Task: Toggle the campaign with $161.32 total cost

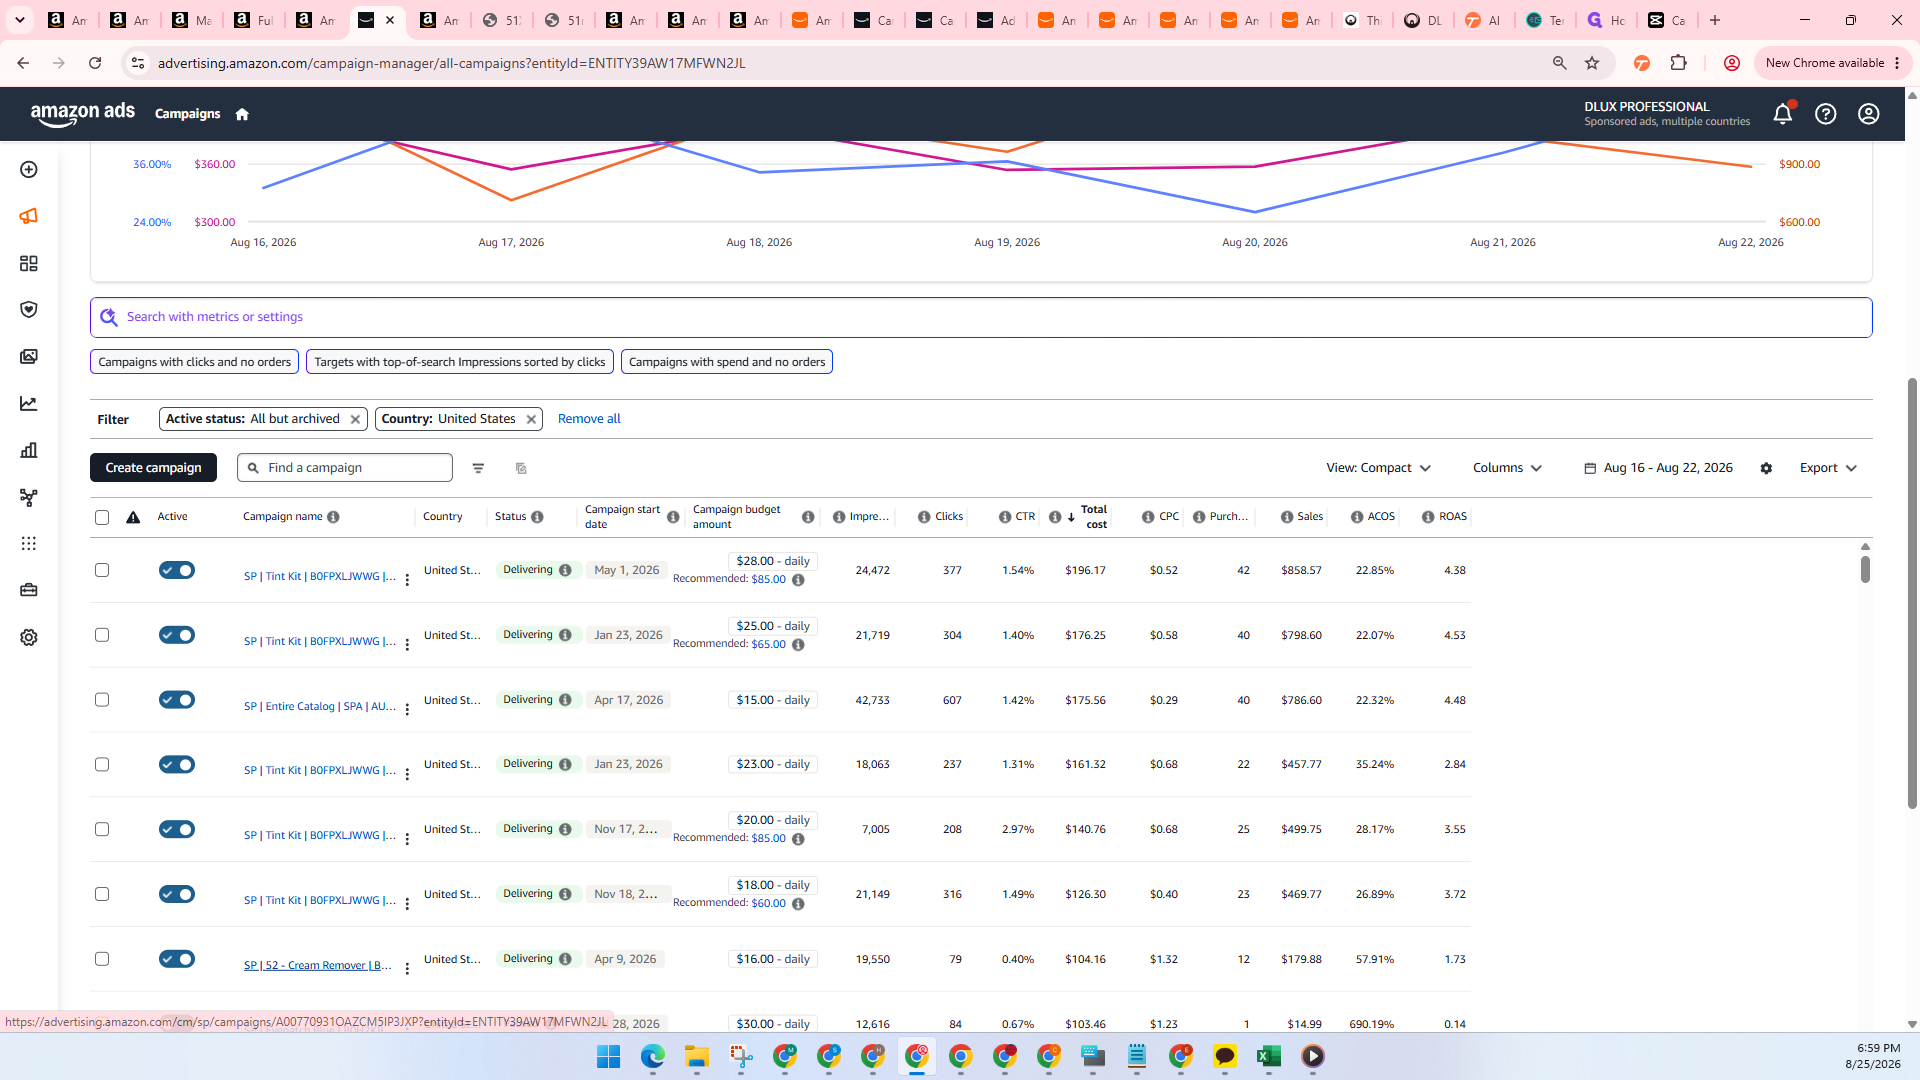Action: [177, 765]
